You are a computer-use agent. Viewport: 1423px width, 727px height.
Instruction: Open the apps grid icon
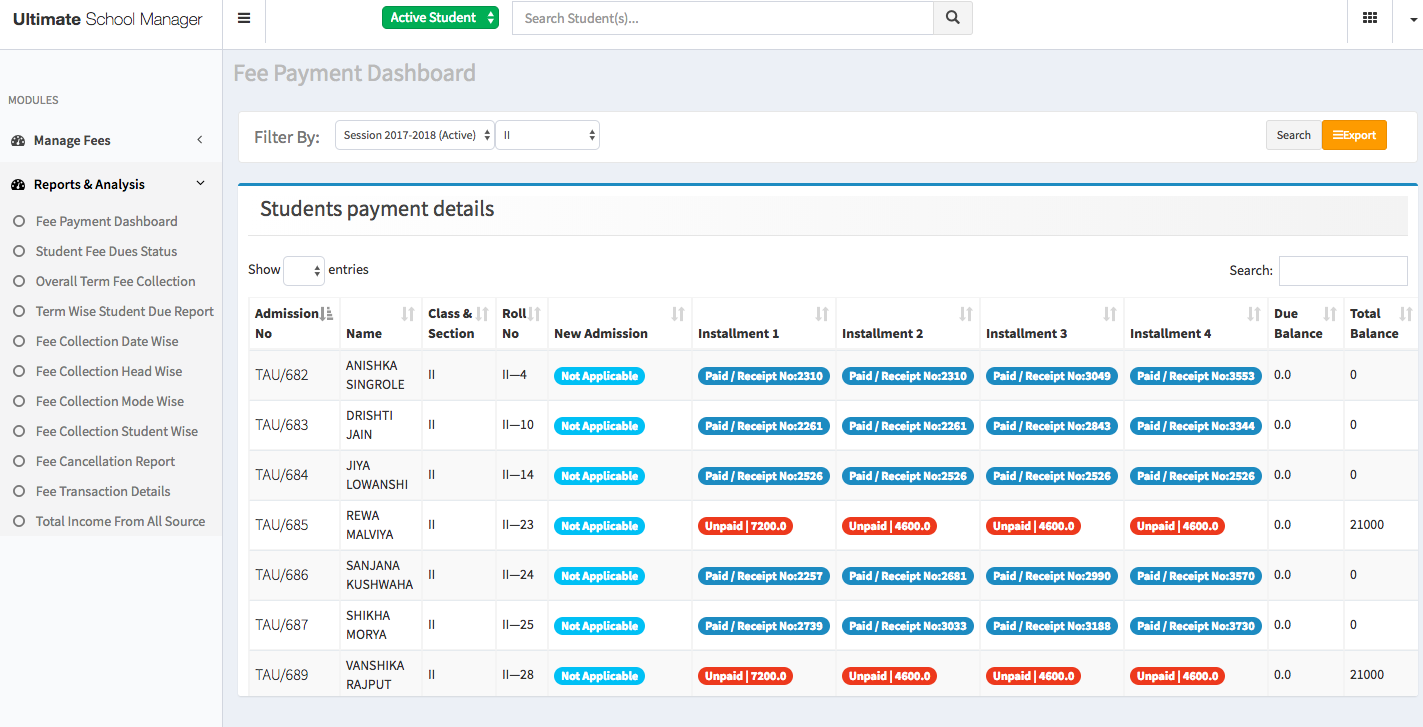pos(1370,18)
